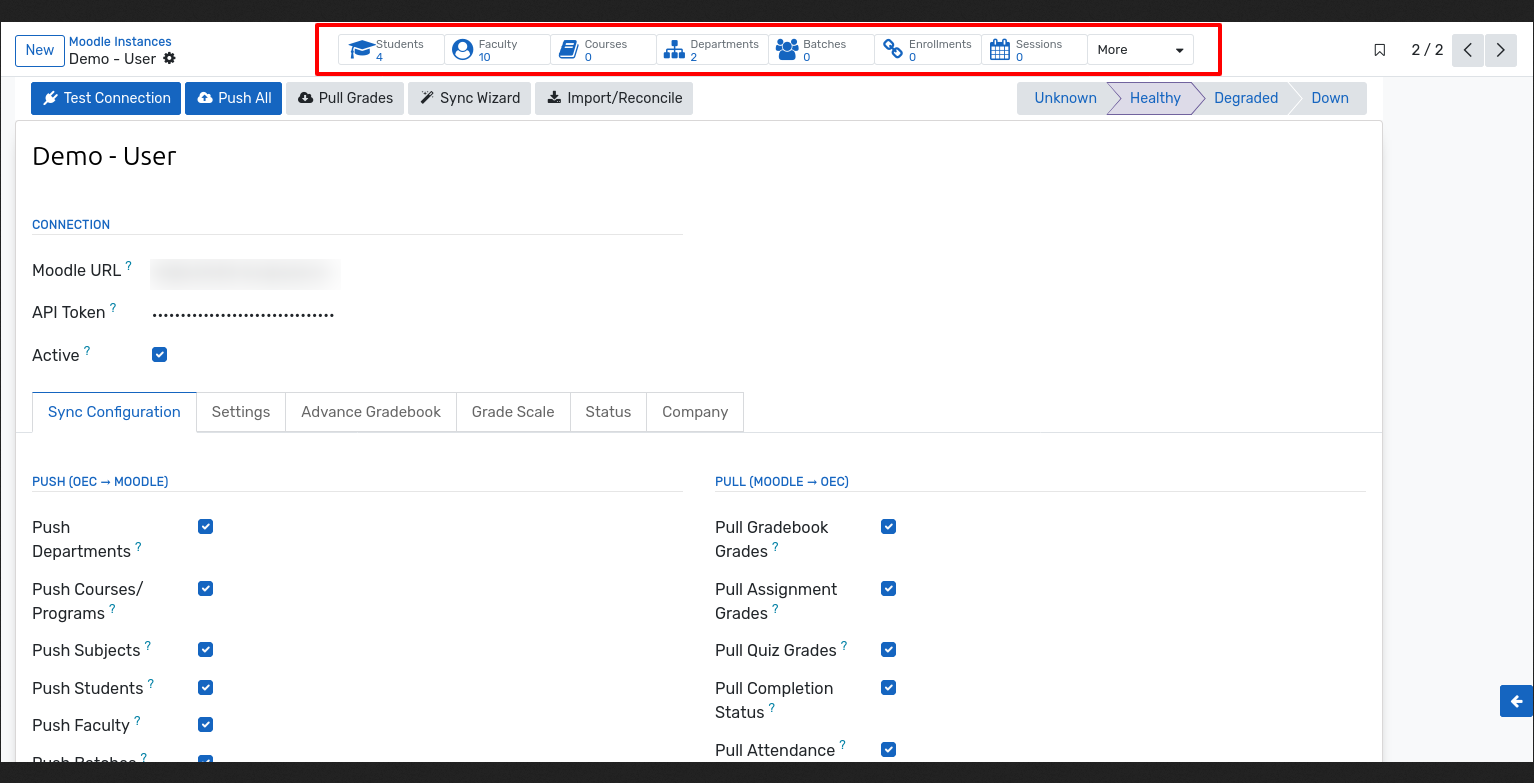This screenshot has height=783, width=1534.
Task: Click the API Token help question mark
Action: click(113, 308)
